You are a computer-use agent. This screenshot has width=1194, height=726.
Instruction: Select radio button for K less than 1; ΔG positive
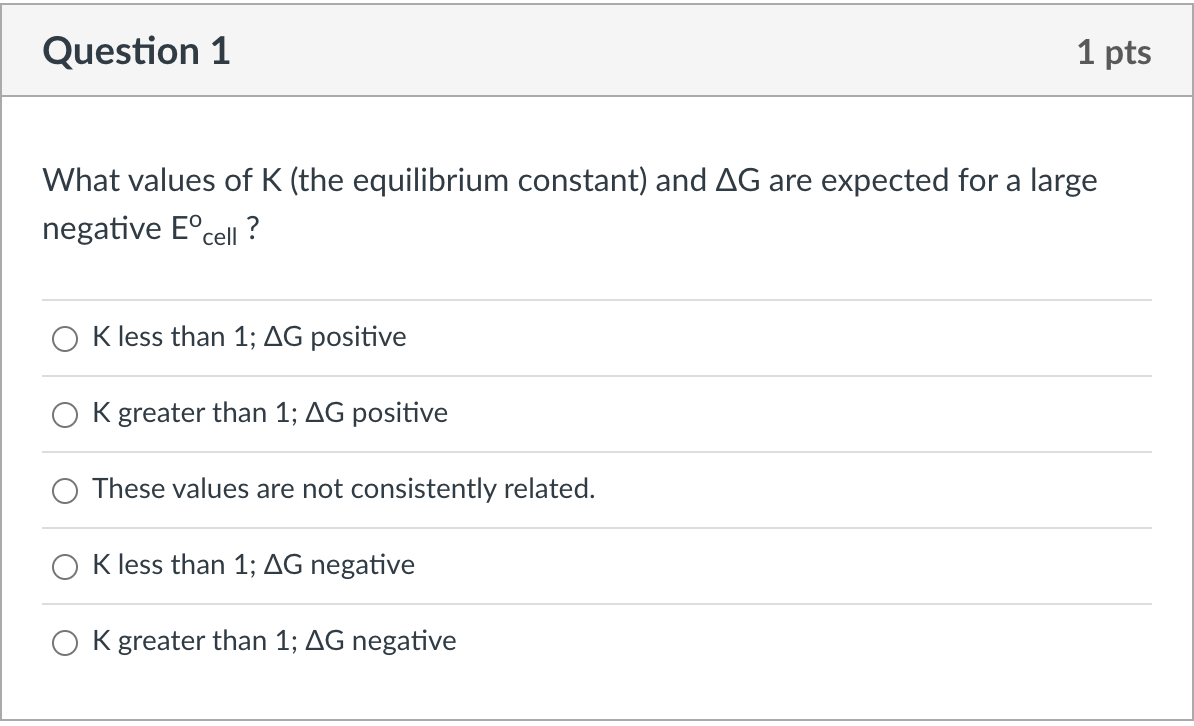65,338
